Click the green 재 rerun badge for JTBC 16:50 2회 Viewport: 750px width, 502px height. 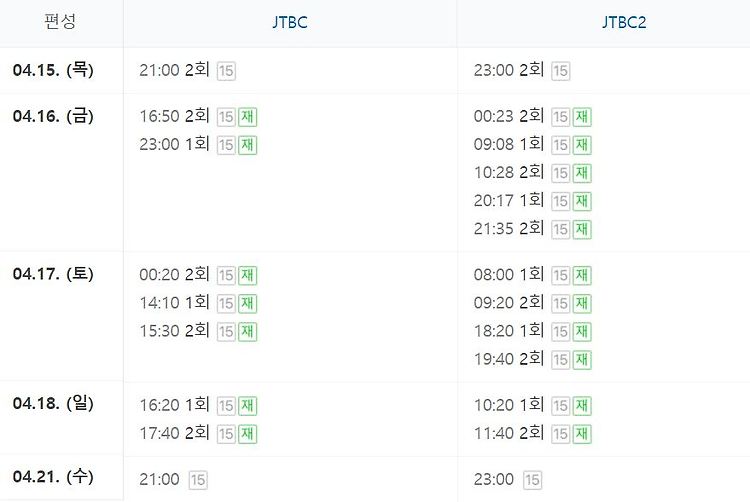247,117
